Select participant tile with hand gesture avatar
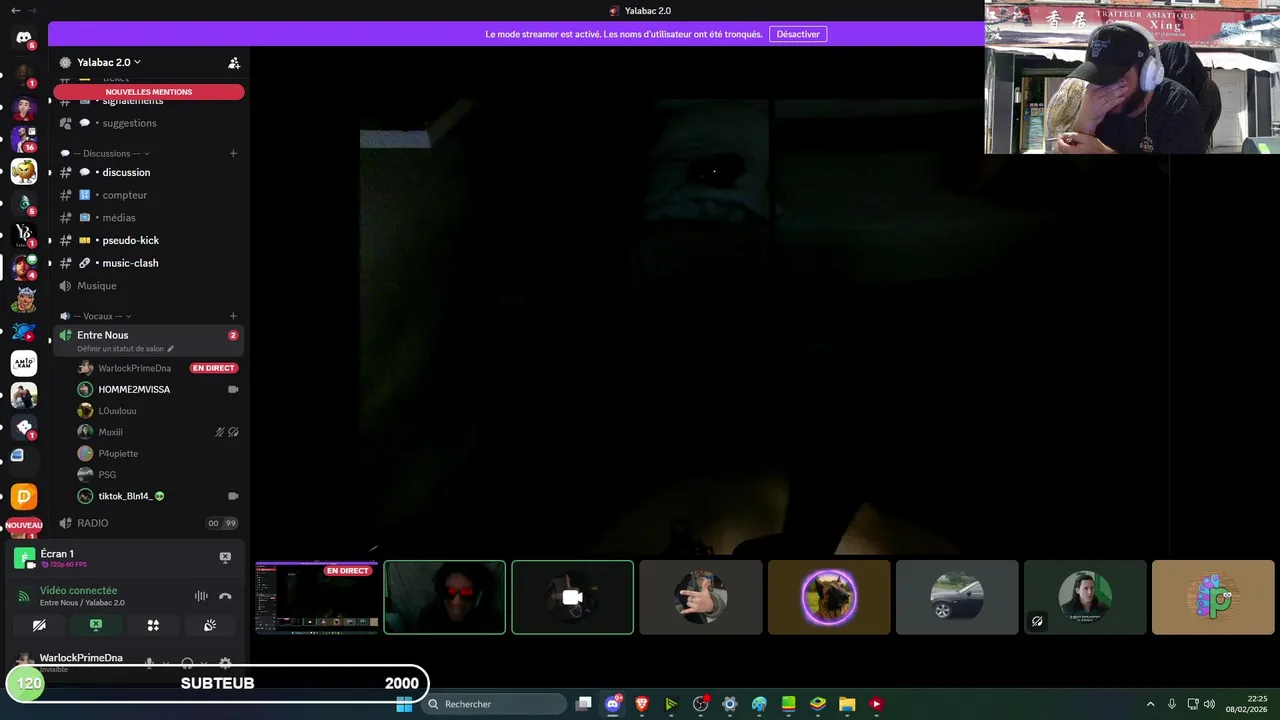The height and width of the screenshot is (720, 1280). 701,597
